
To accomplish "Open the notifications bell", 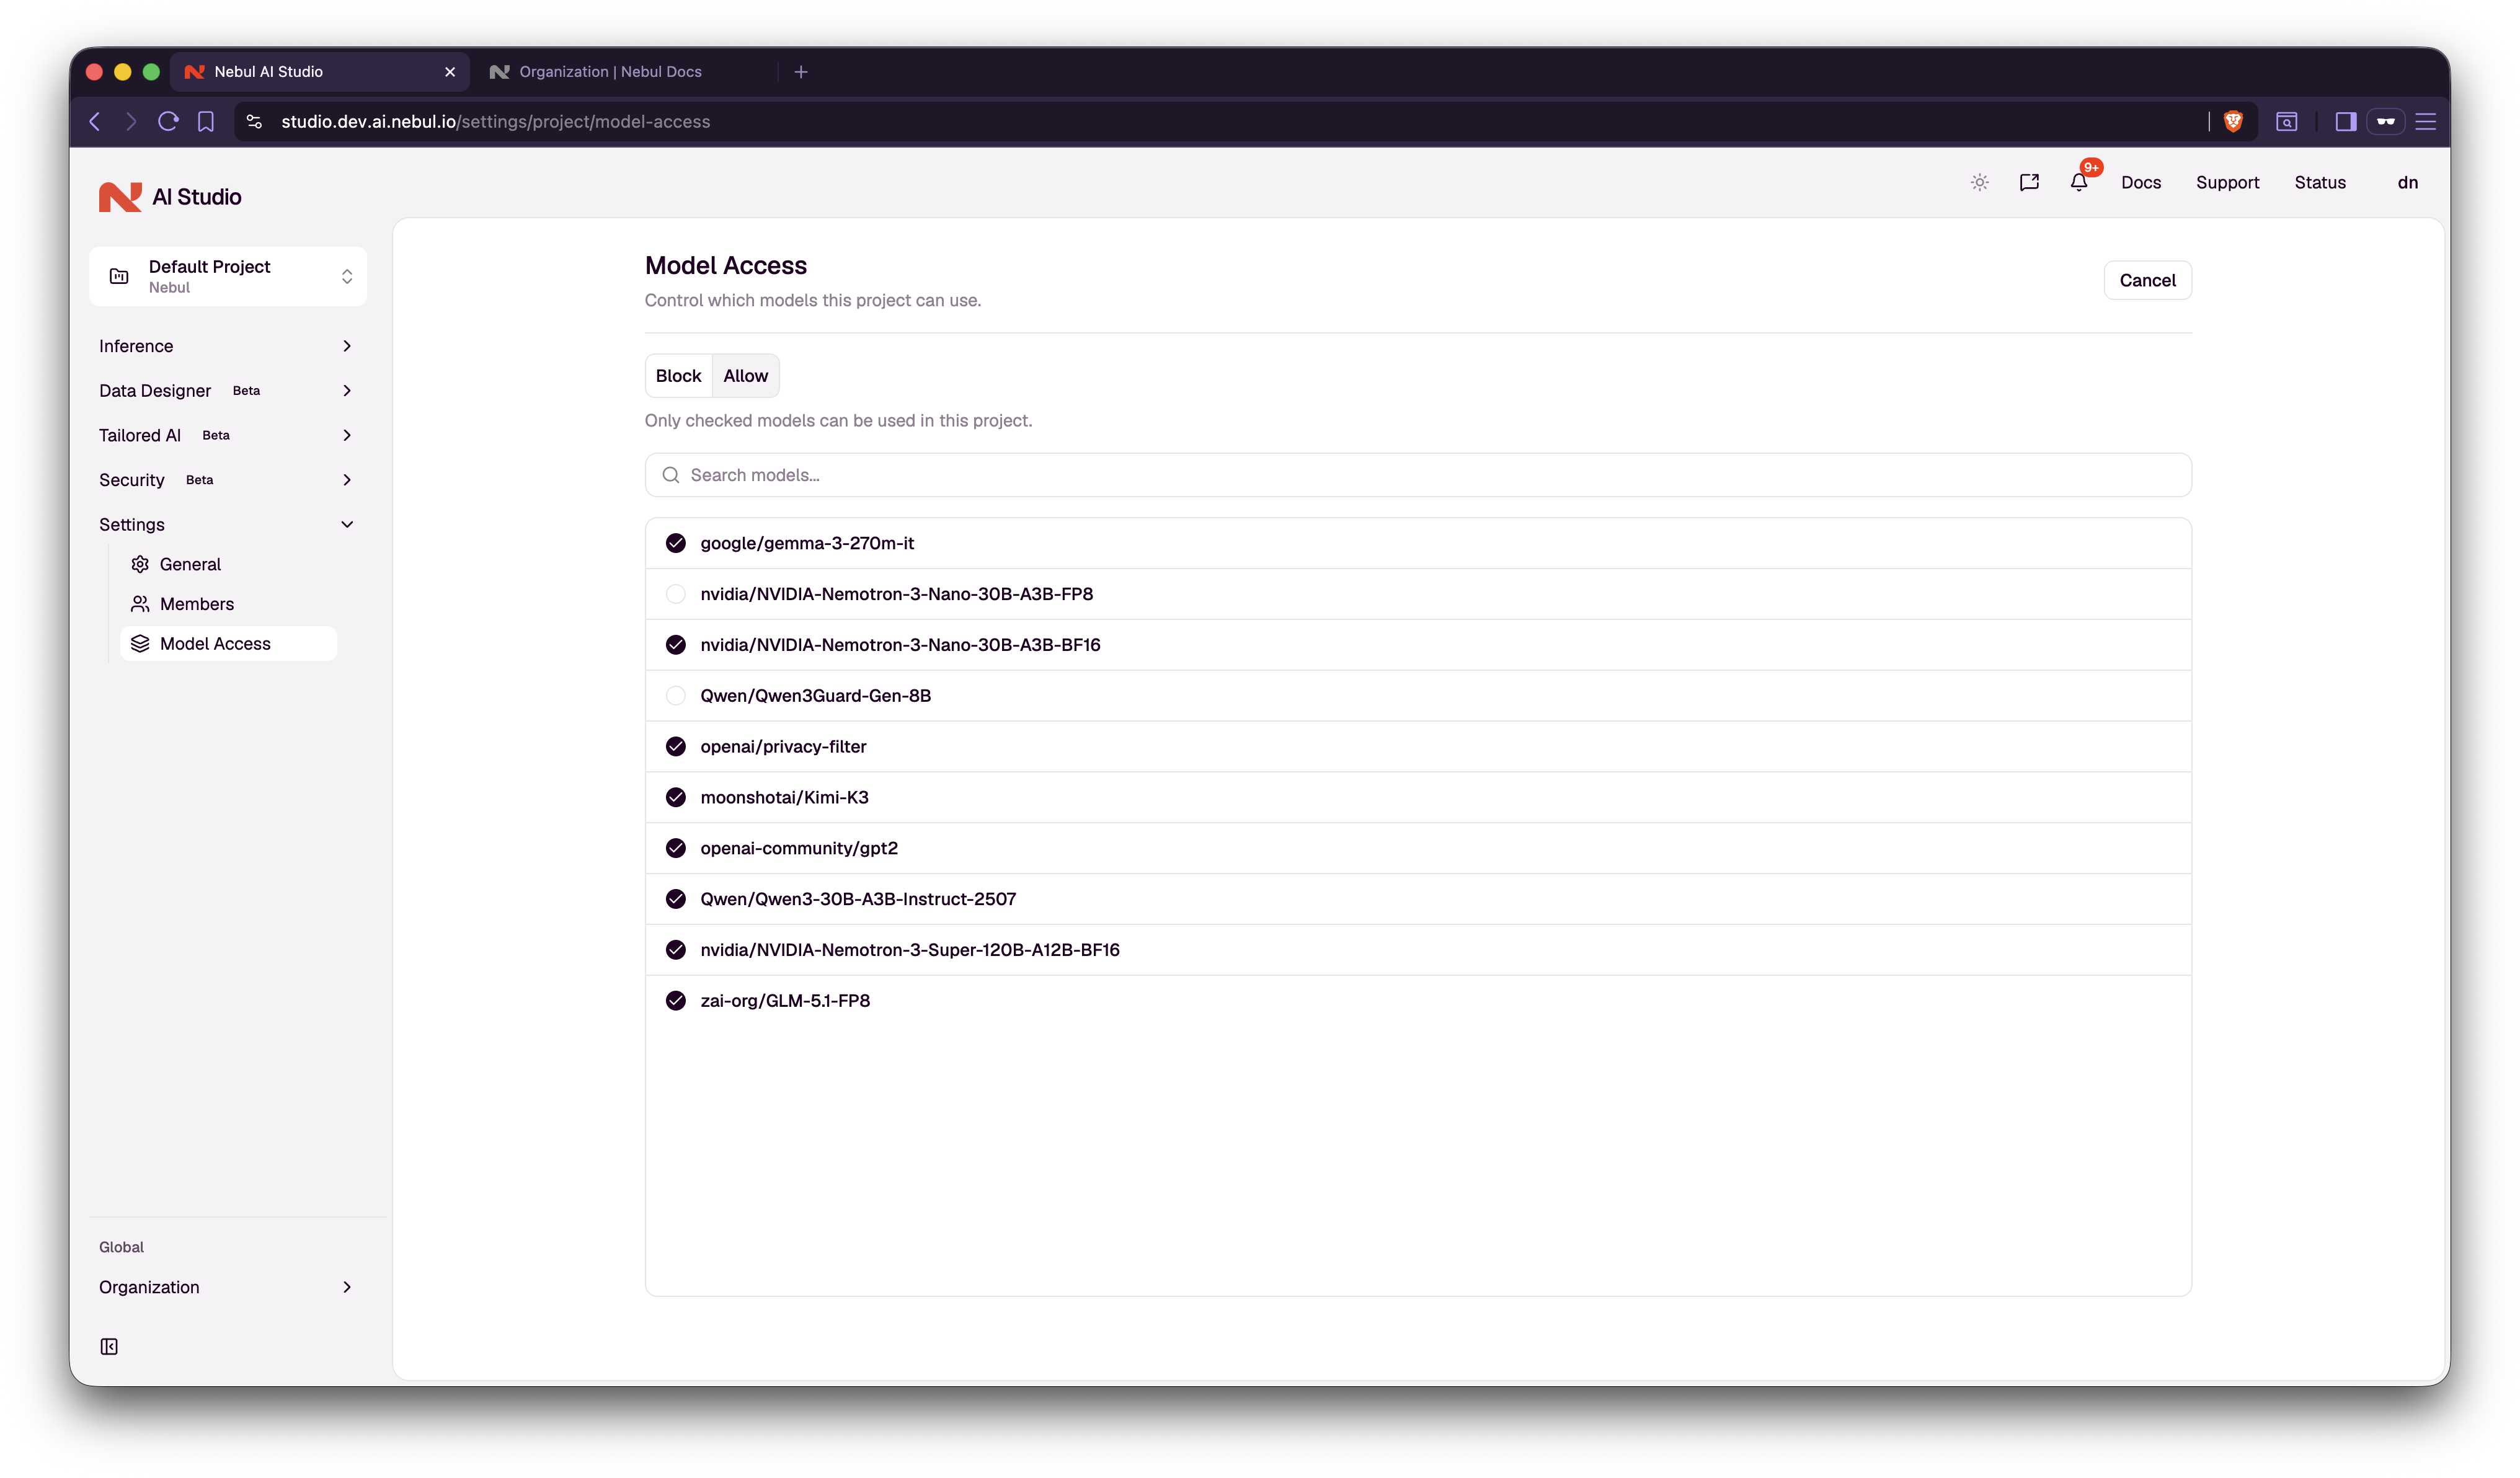I will (x=2079, y=182).
